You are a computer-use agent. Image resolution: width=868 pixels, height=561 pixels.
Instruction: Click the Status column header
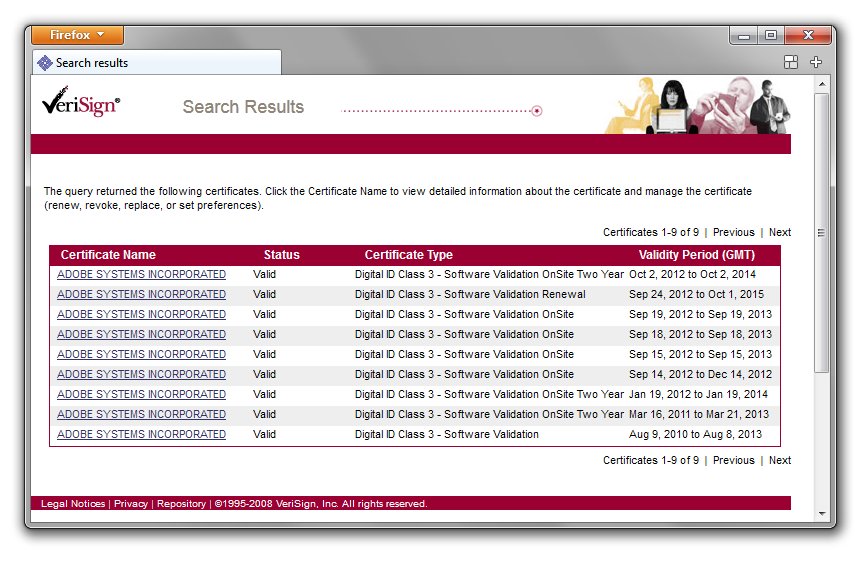click(x=281, y=255)
